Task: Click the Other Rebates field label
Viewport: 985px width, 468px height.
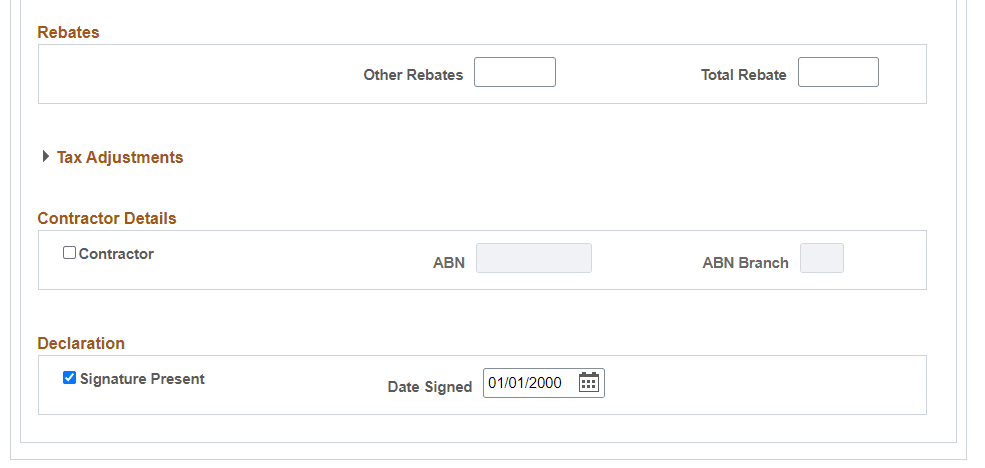Action: coord(413,75)
